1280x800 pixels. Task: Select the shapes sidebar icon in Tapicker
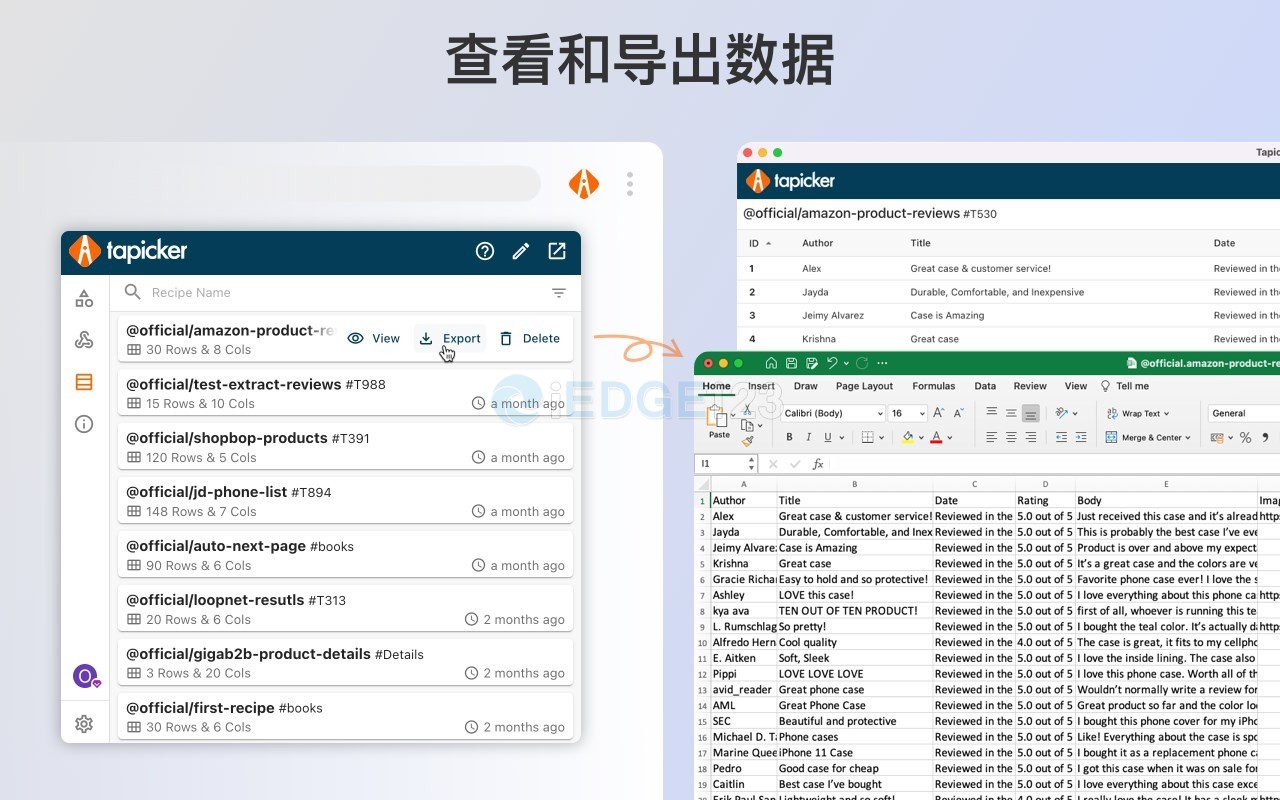(x=84, y=298)
